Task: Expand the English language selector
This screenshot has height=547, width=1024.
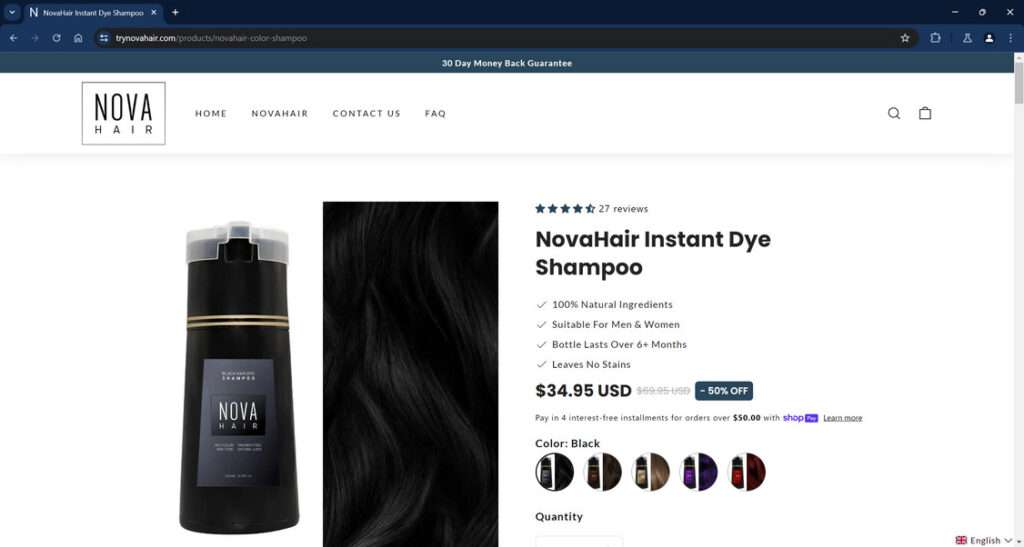Action: pyautogui.click(x=987, y=540)
